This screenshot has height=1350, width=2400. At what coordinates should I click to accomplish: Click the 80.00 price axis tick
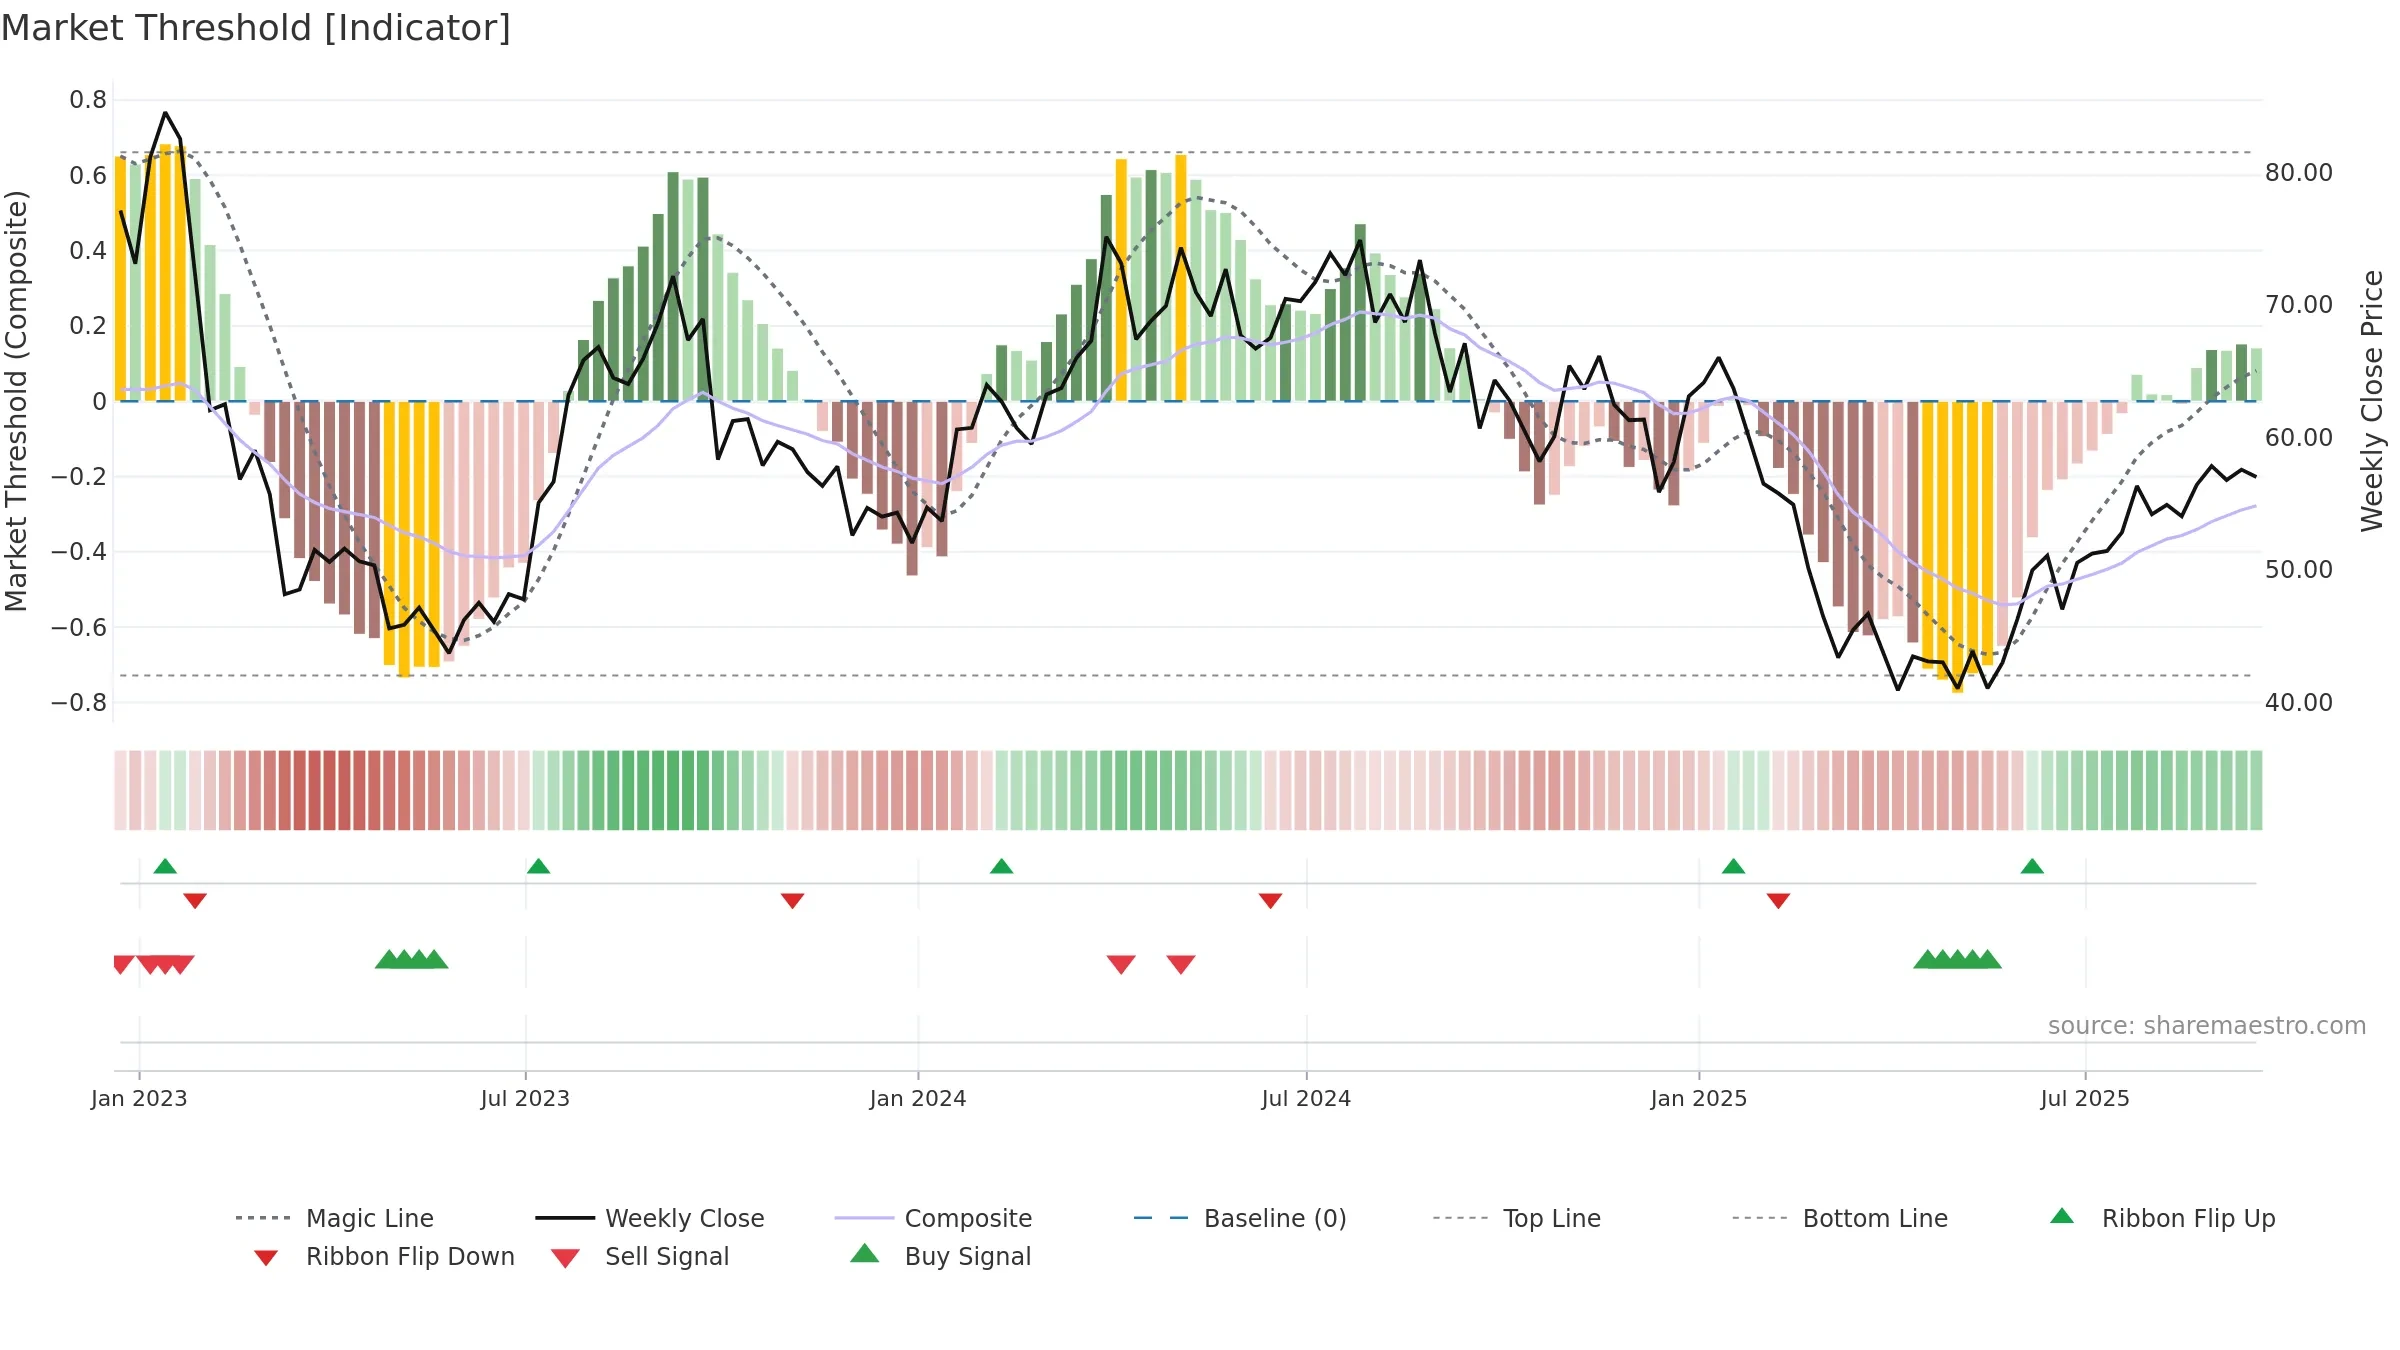pos(2299,173)
